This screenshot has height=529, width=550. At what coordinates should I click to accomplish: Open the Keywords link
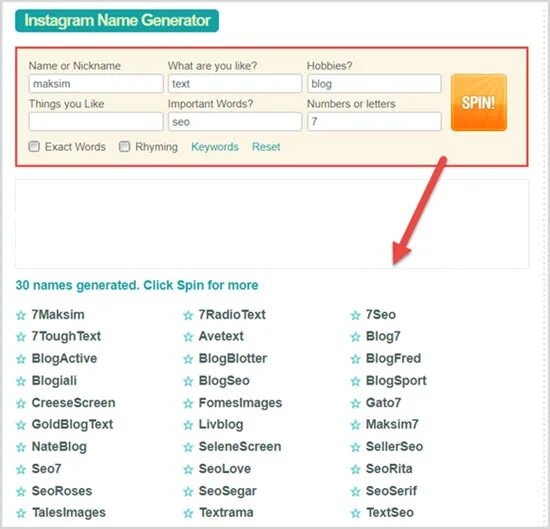pos(215,147)
